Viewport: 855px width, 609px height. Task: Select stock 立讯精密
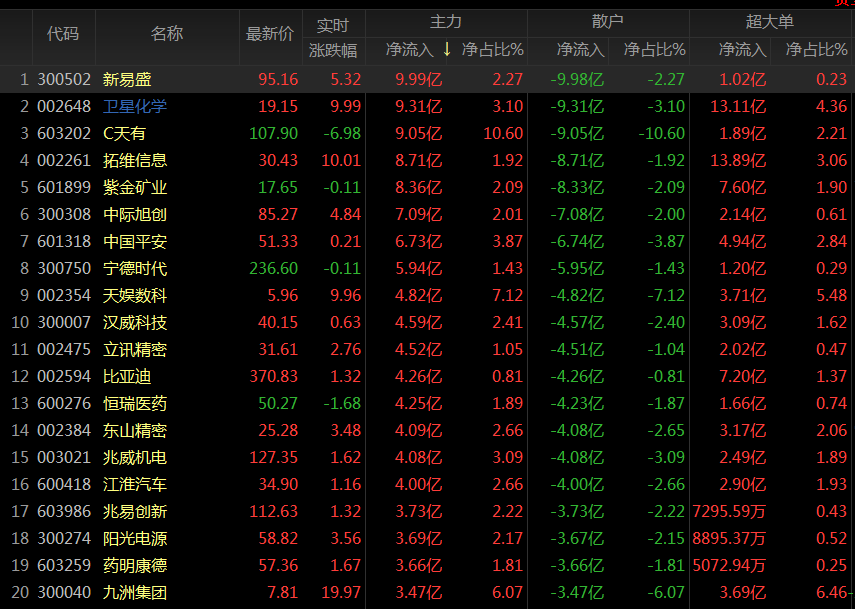(x=135, y=349)
